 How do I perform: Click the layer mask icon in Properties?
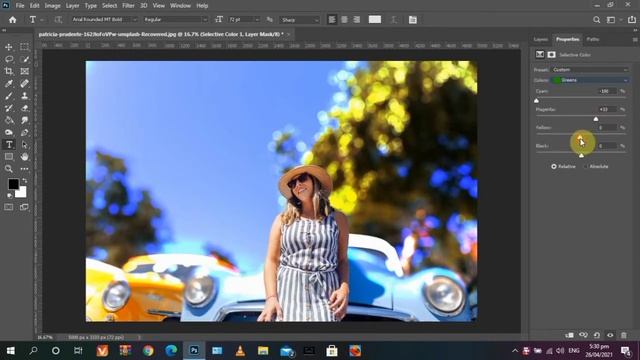pyautogui.click(x=551, y=55)
